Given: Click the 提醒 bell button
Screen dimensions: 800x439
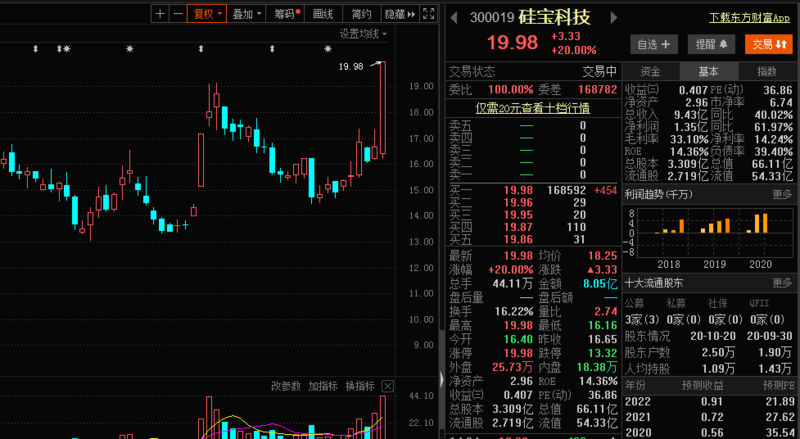Looking at the screenshot, I should (711, 44).
